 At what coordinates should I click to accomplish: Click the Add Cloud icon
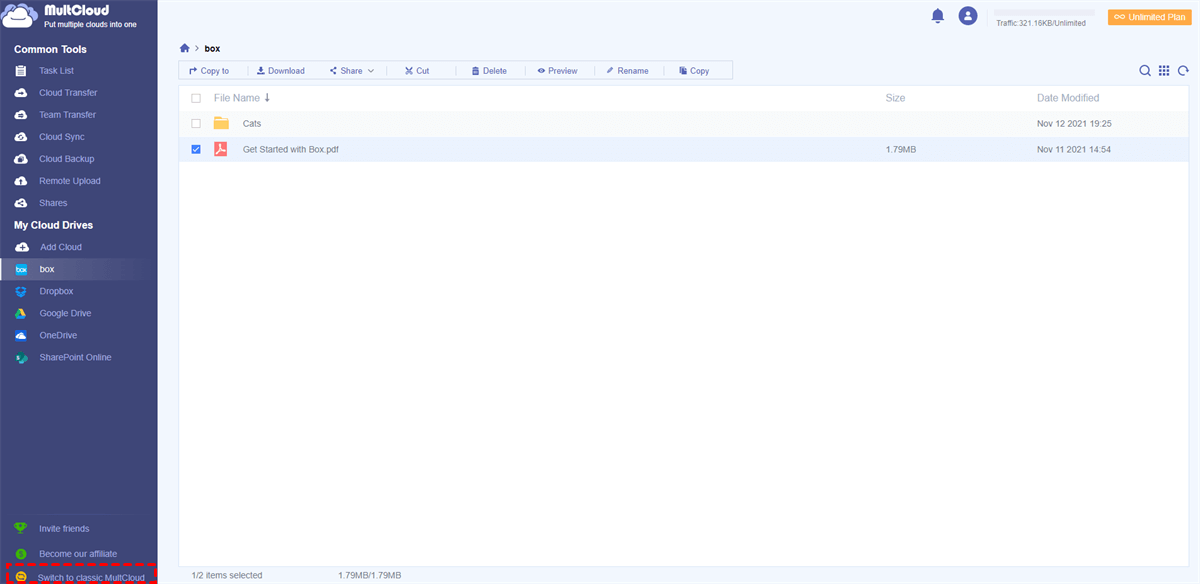[21, 247]
